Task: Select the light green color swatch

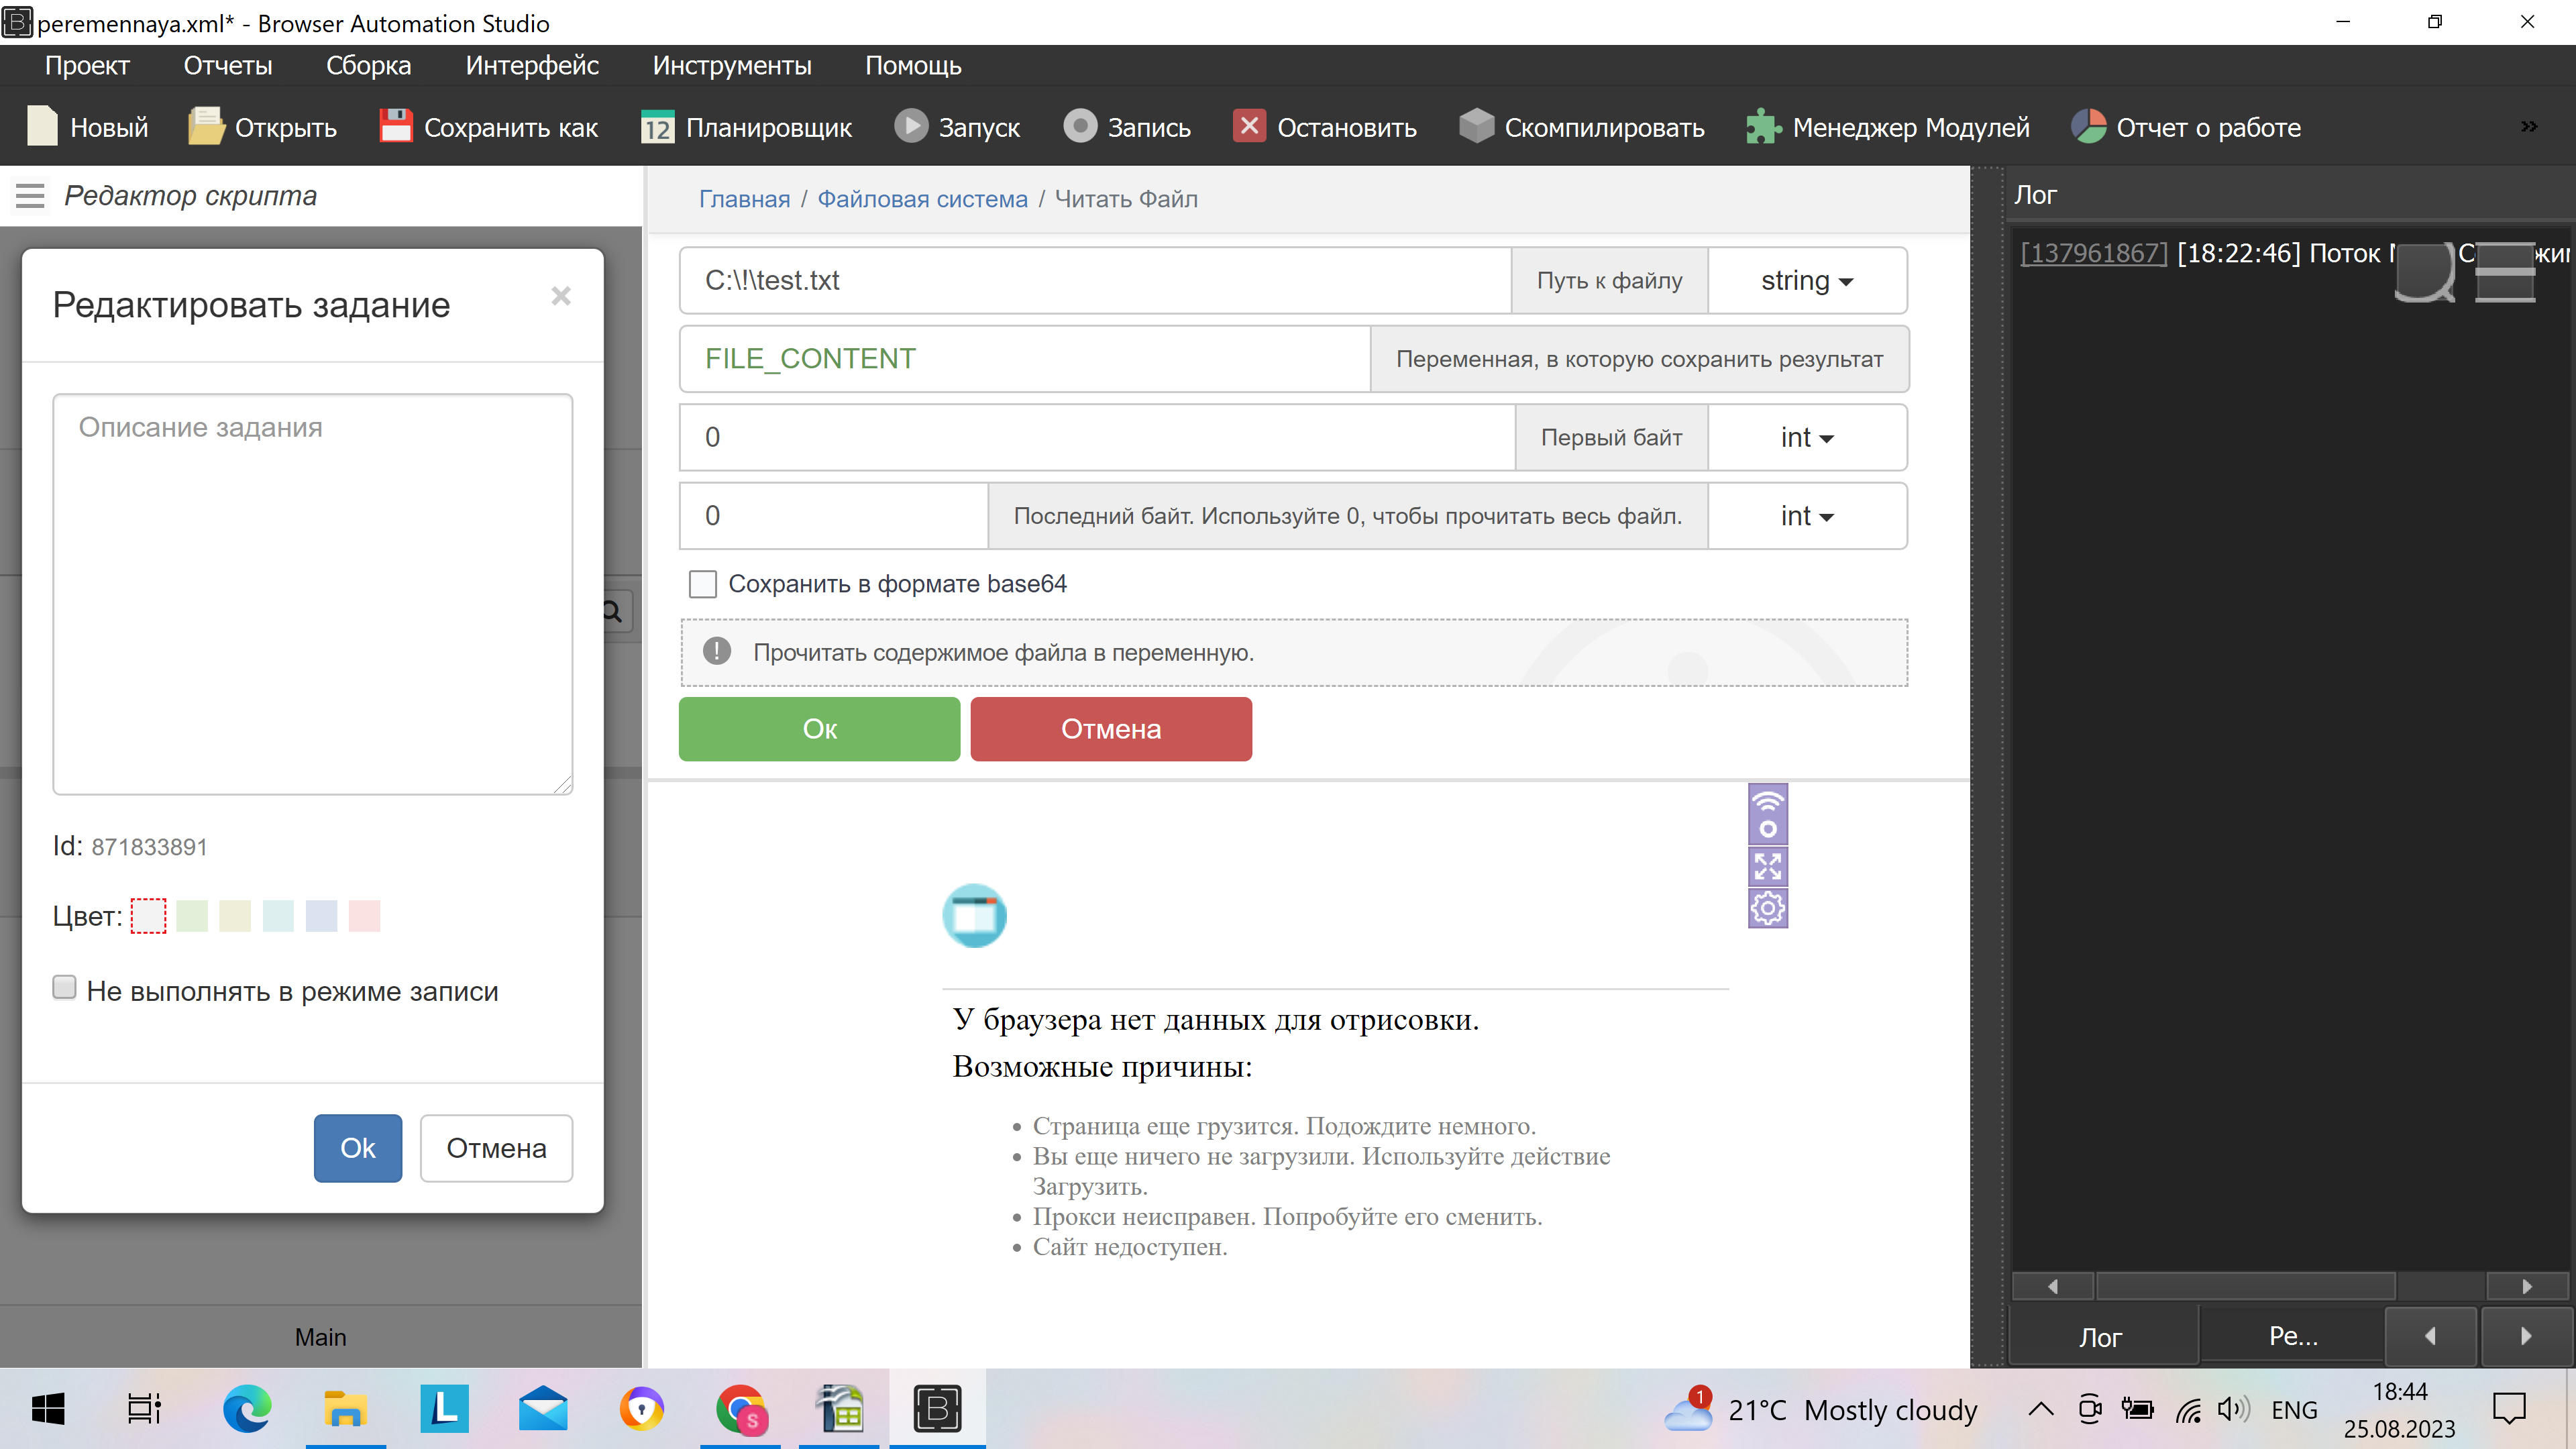Action: (192, 916)
